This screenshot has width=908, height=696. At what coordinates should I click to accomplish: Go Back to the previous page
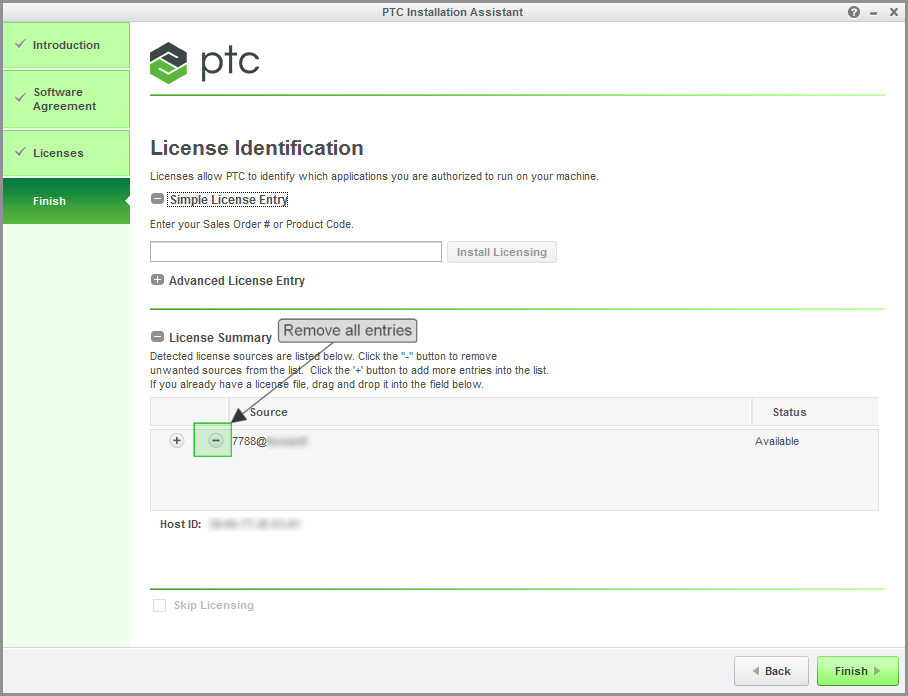click(x=771, y=671)
